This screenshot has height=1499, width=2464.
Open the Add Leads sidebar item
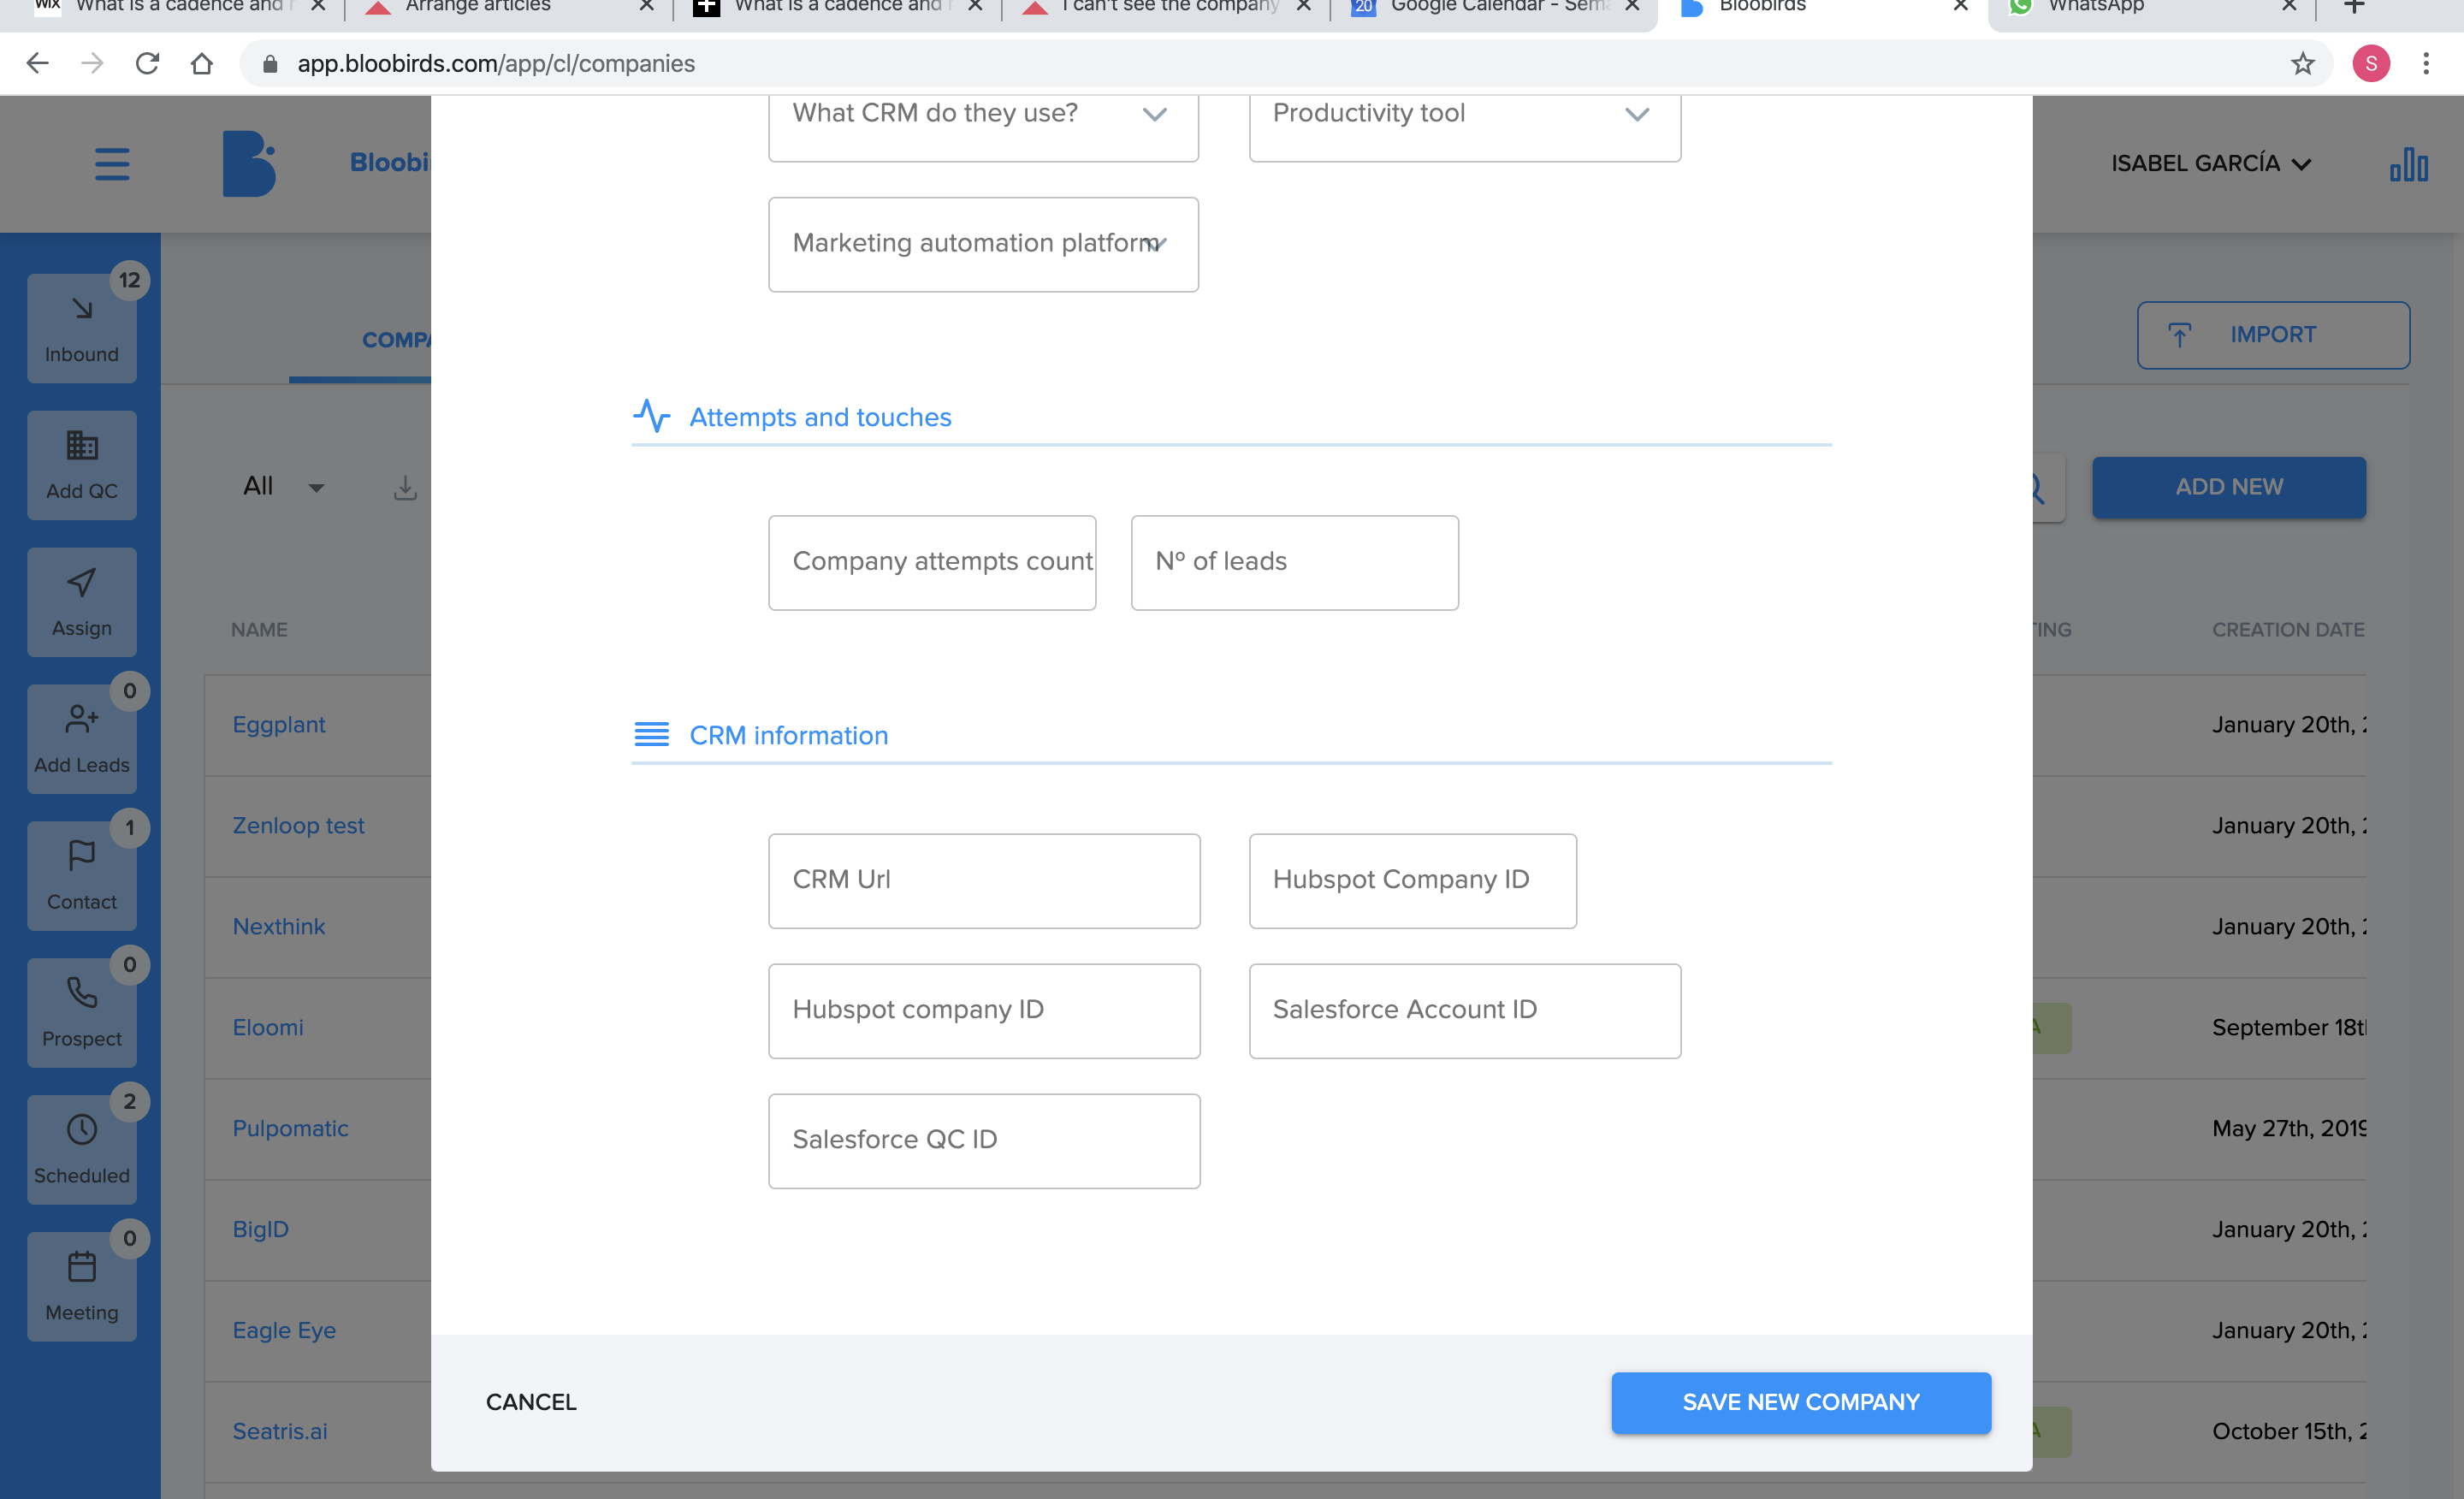[82, 740]
